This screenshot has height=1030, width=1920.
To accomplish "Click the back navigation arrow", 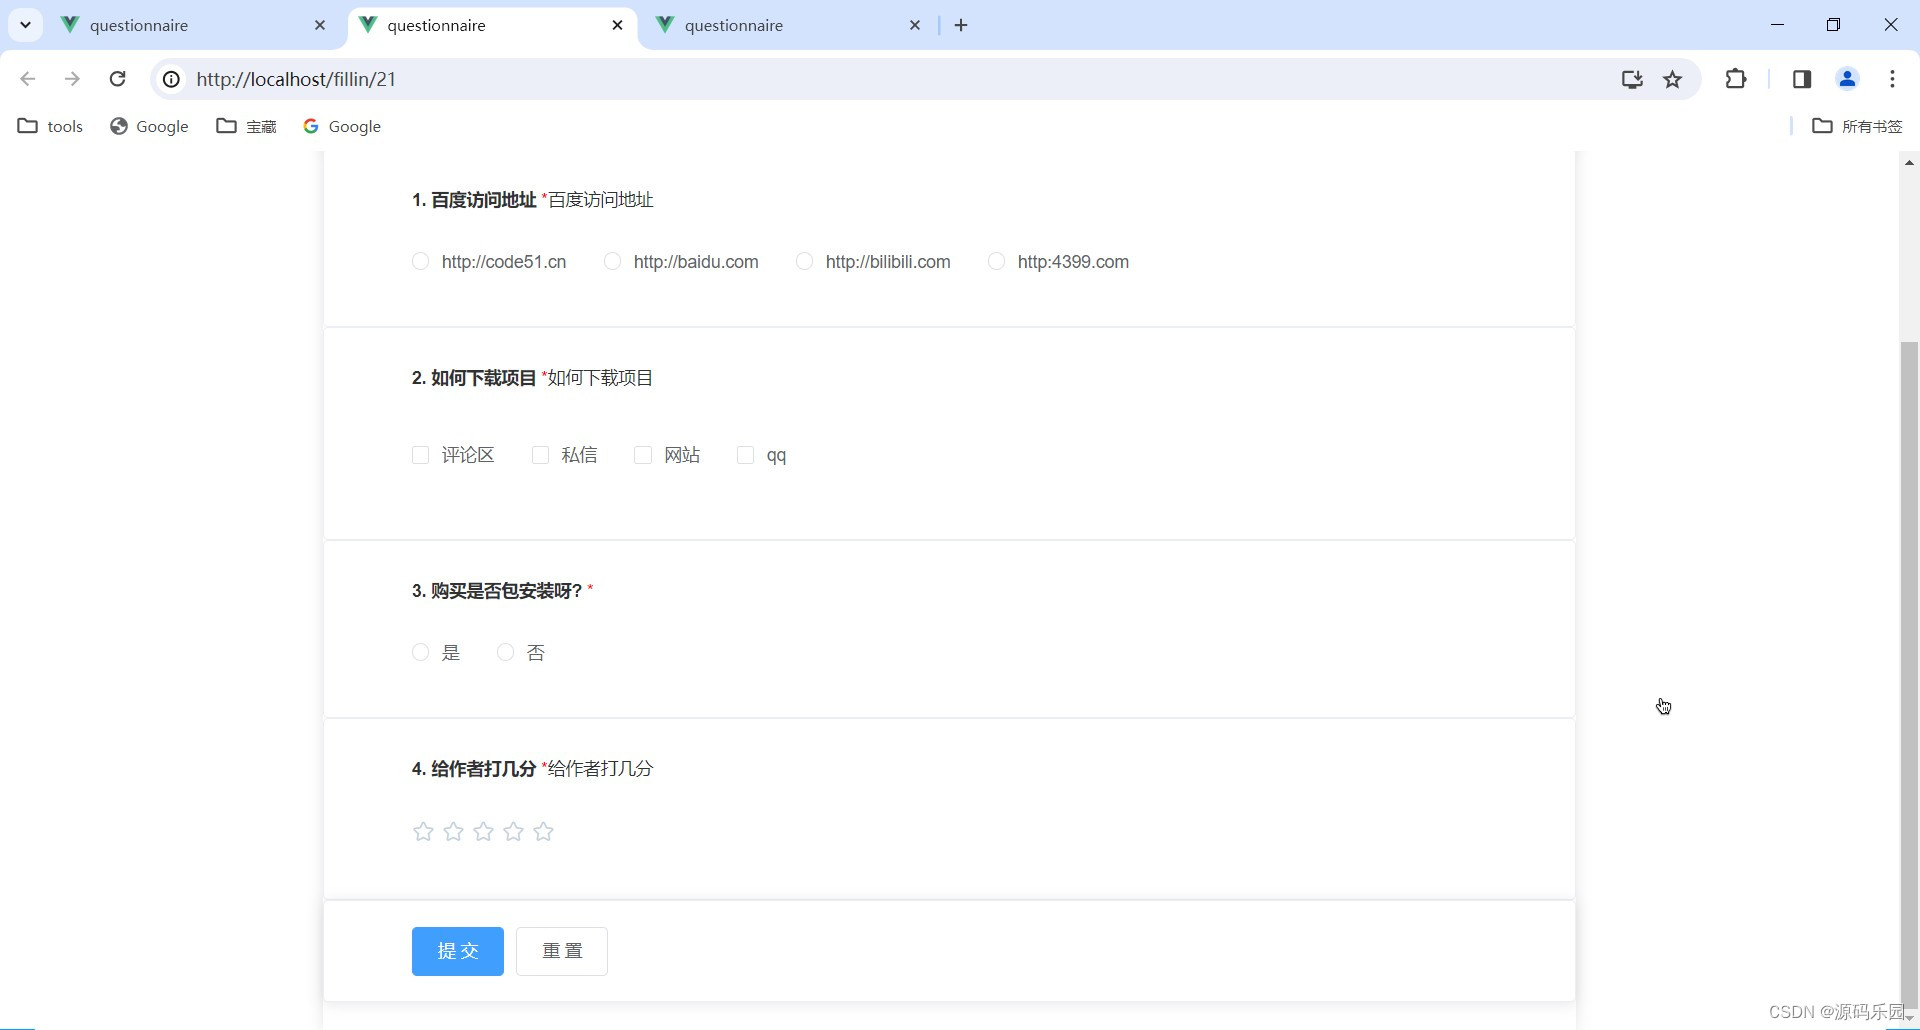I will 27,79.
